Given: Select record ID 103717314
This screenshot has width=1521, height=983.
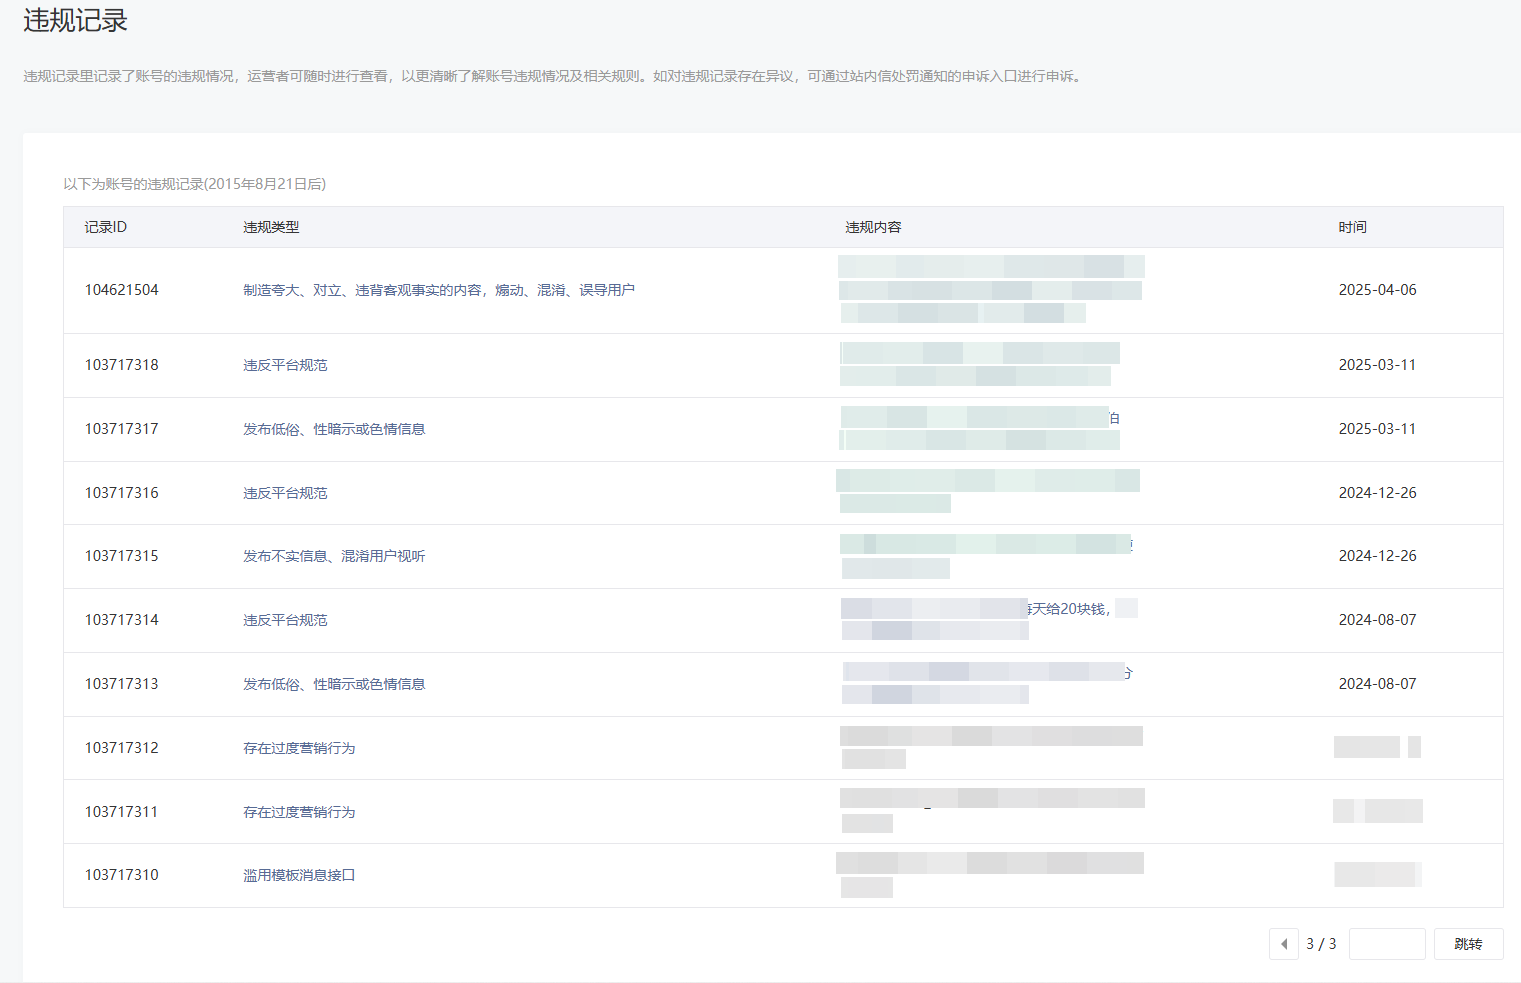Looking at the screenshot, I should tap(121, 620).
